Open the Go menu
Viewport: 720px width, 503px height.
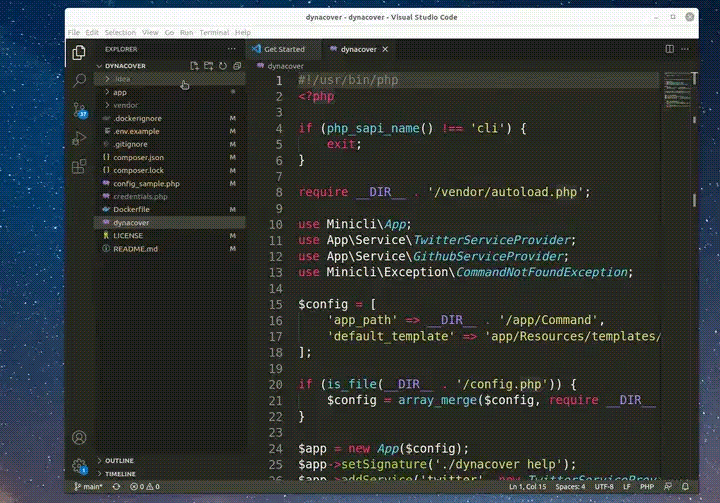point(169,33)
